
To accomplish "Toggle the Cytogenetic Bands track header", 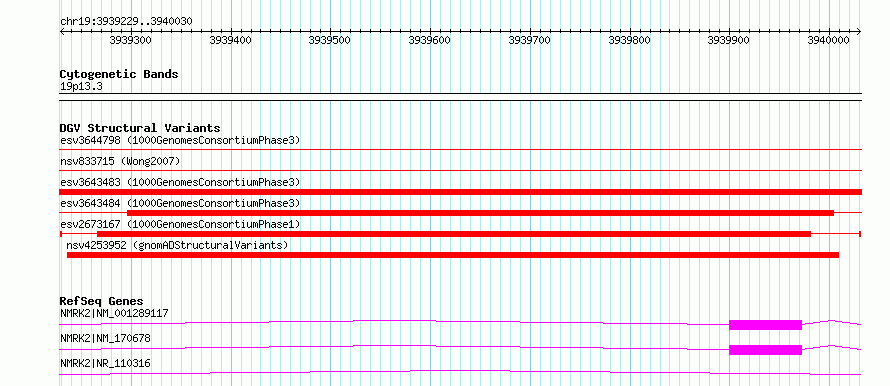I will pyautogui.click(x=119, y=74).
